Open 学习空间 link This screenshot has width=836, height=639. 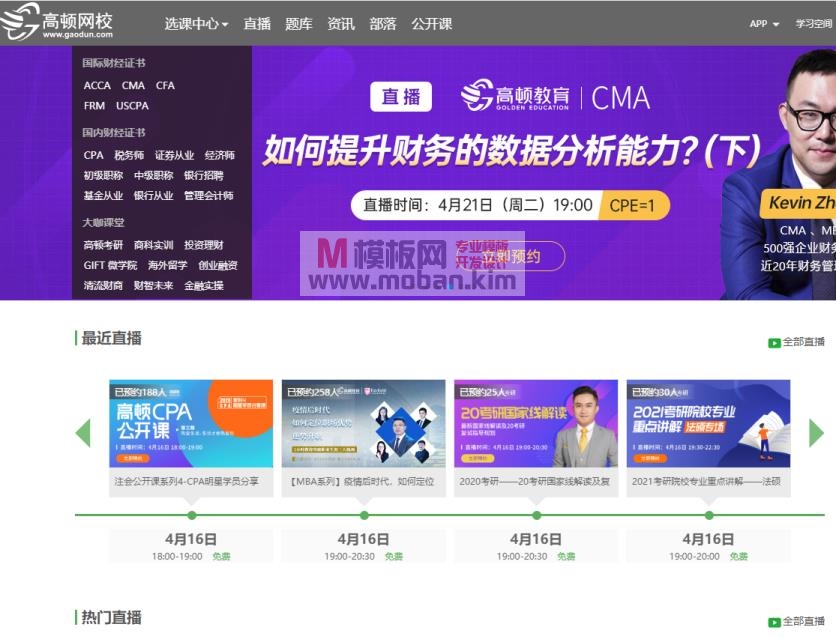click(x=814, y=24)
